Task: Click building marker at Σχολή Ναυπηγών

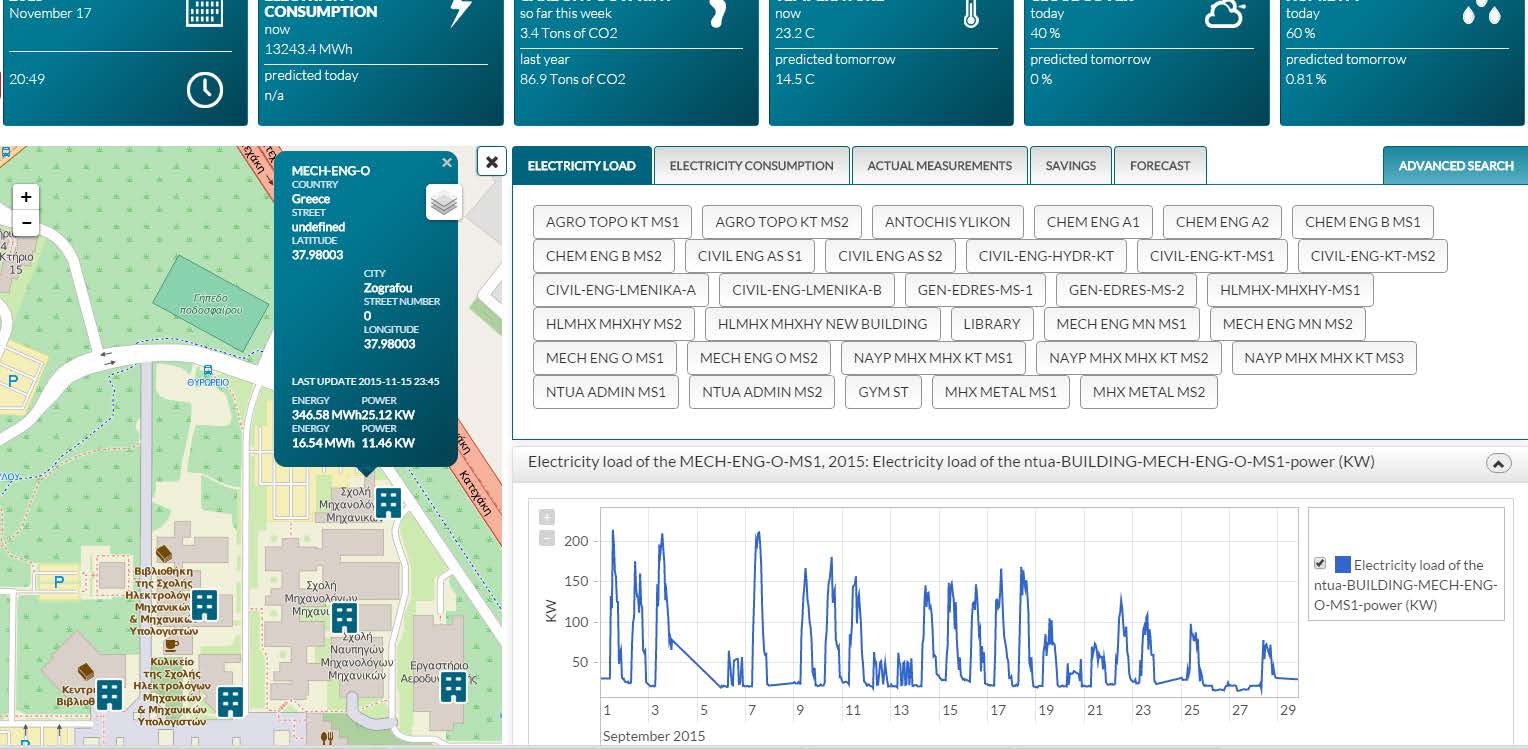Action: (344, 617)
